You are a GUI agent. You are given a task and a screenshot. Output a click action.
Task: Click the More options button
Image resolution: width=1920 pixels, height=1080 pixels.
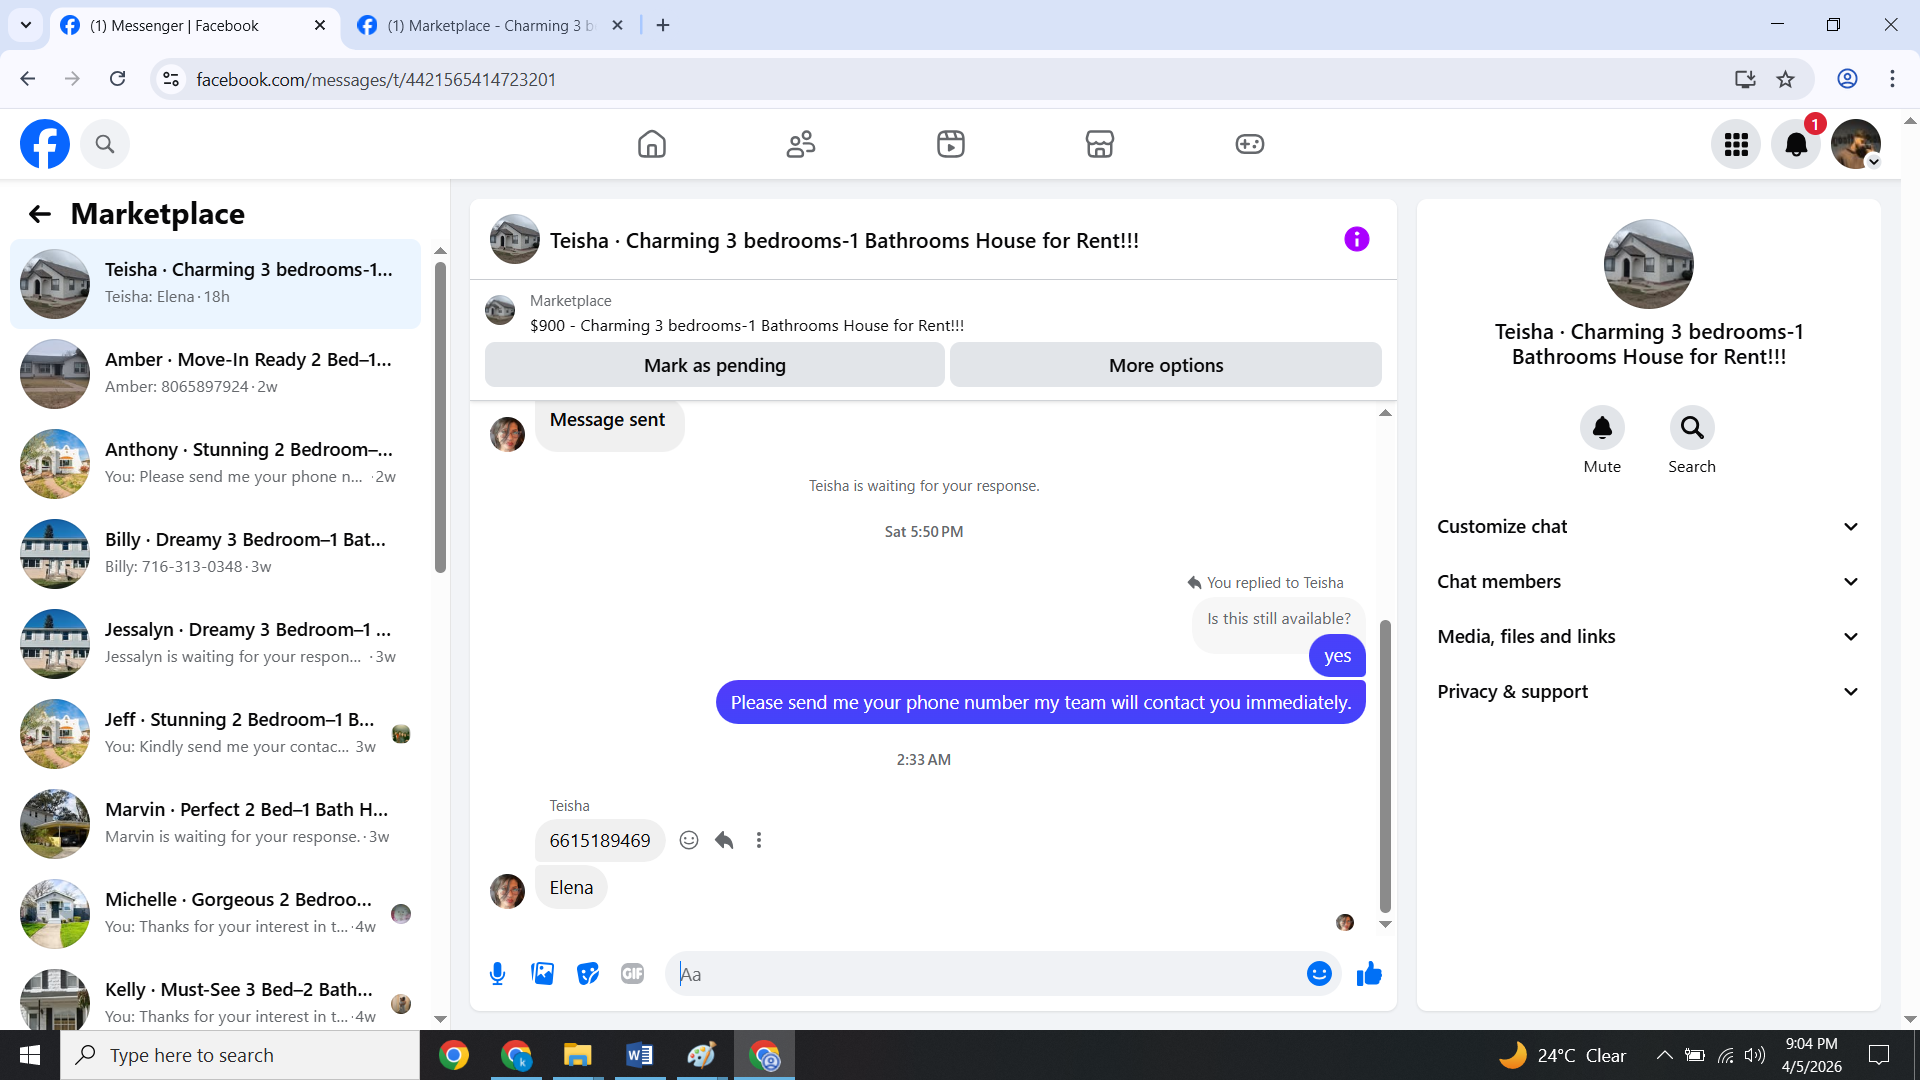click(1165, 366)
